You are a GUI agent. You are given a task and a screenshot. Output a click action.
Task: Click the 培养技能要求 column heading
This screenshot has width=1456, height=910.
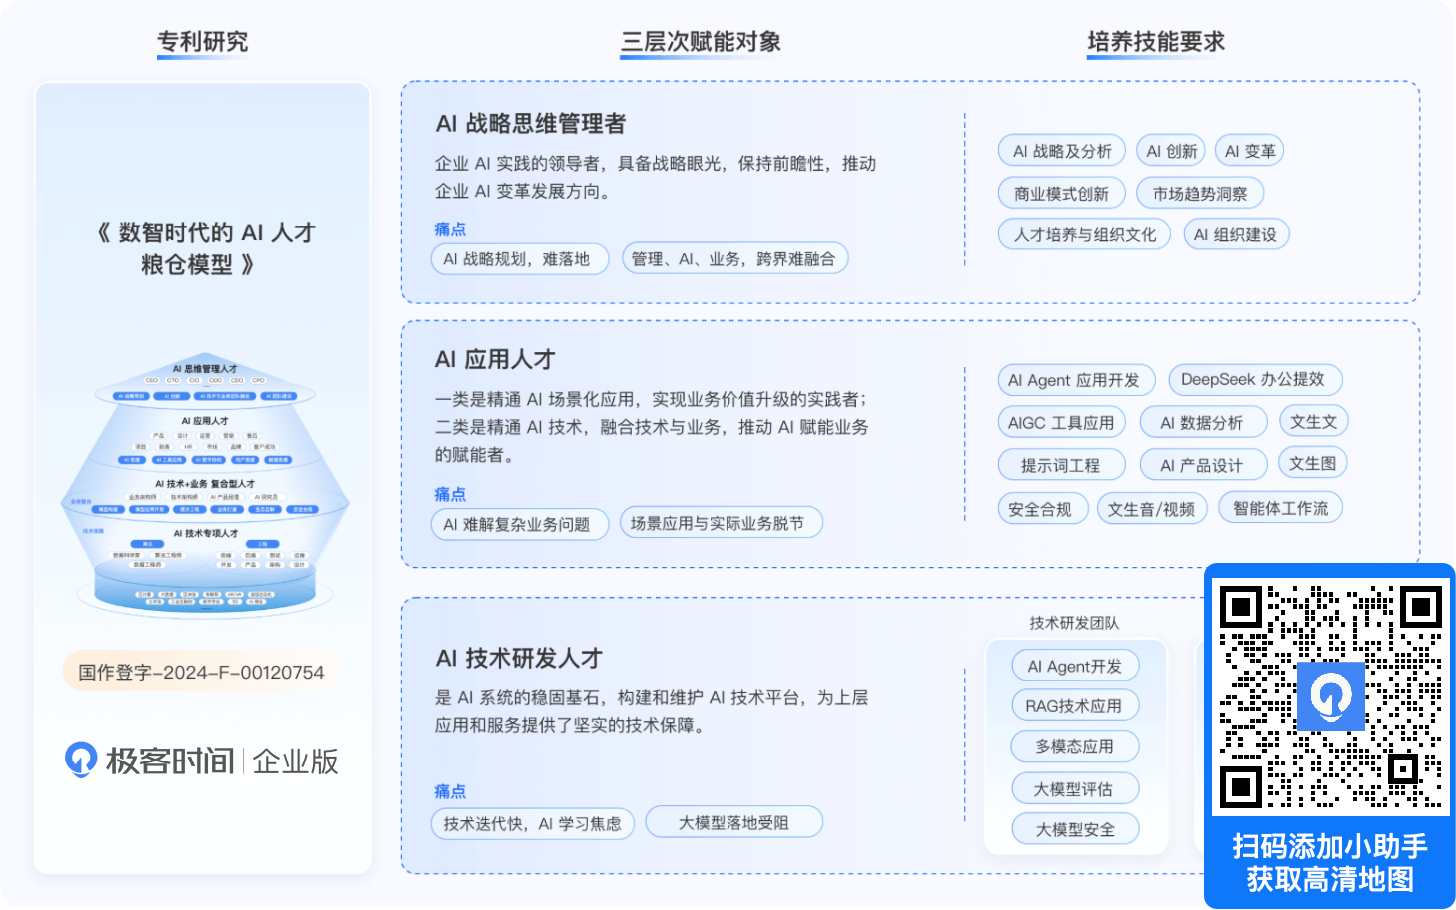1156,42
